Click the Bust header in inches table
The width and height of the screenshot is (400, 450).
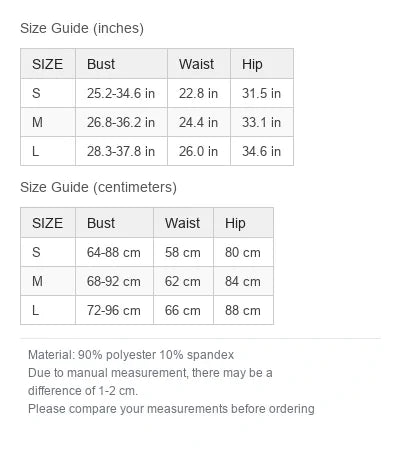(x=121, y=64)
